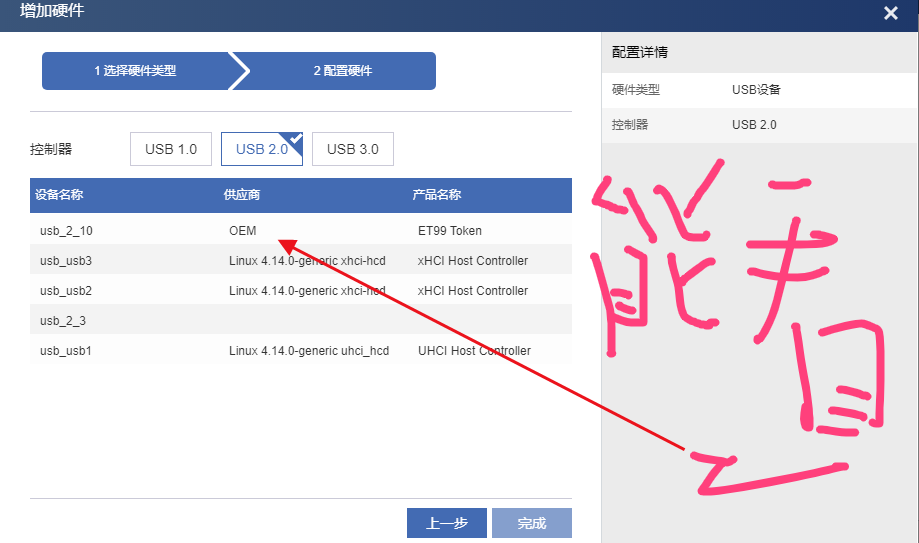The height and width of the screenshot is (543, 919).
Task: Go to step 1 选择硬件类型
Action: tap(135, 71)
